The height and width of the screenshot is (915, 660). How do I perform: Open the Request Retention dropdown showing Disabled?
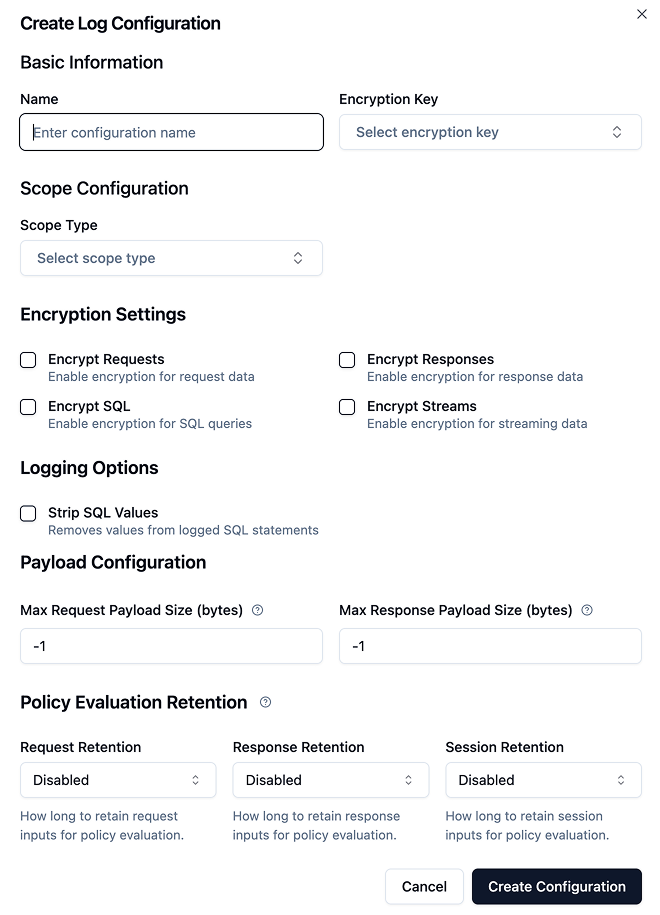click(117, 780)
